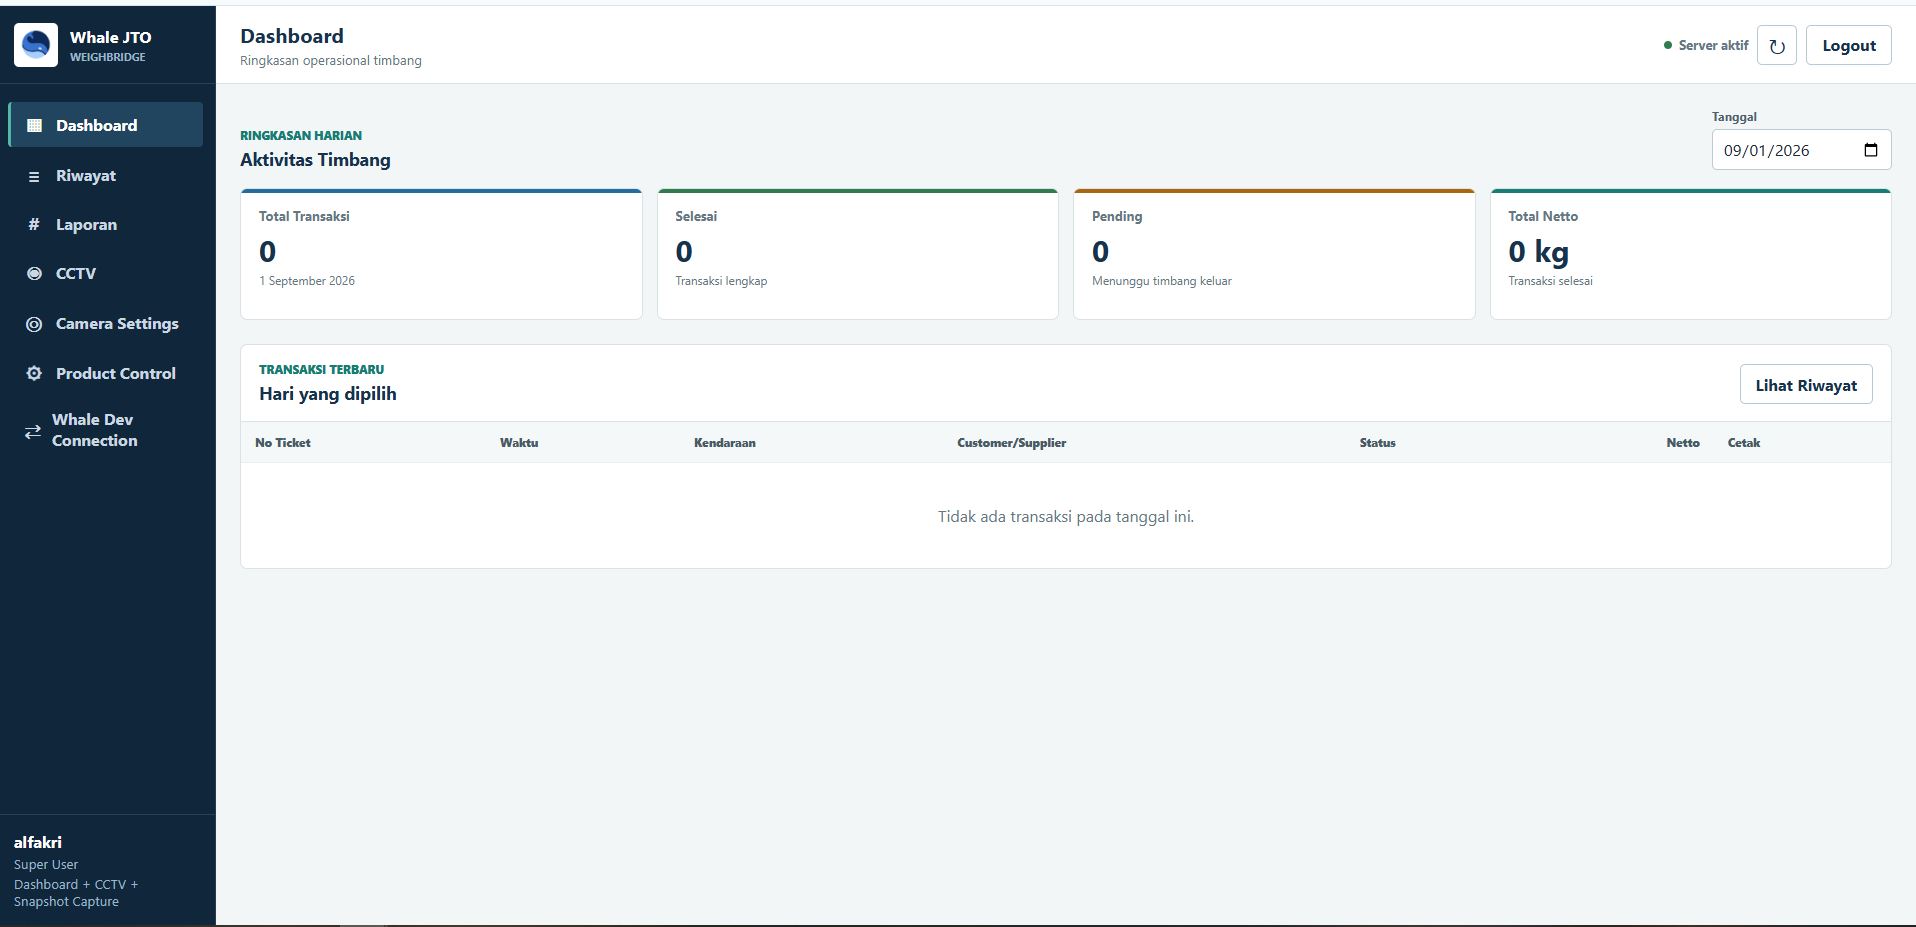The width and height of the screenshot is (1916, 927).
Task: Click the Product Control gear icon
Action: click(34, 373)
